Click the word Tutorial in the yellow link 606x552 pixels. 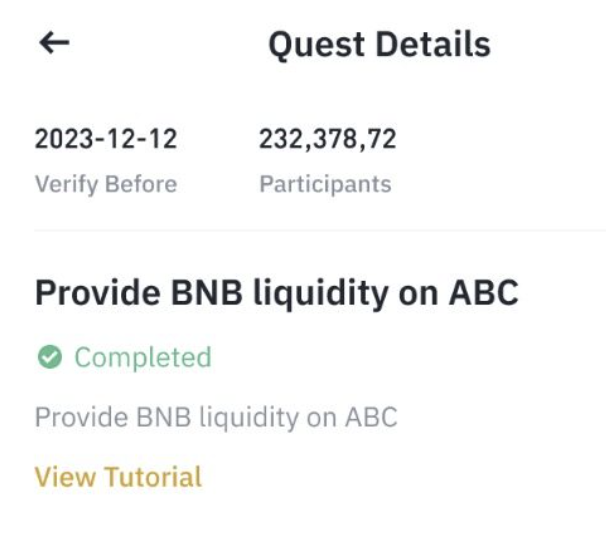click(153, 477)
